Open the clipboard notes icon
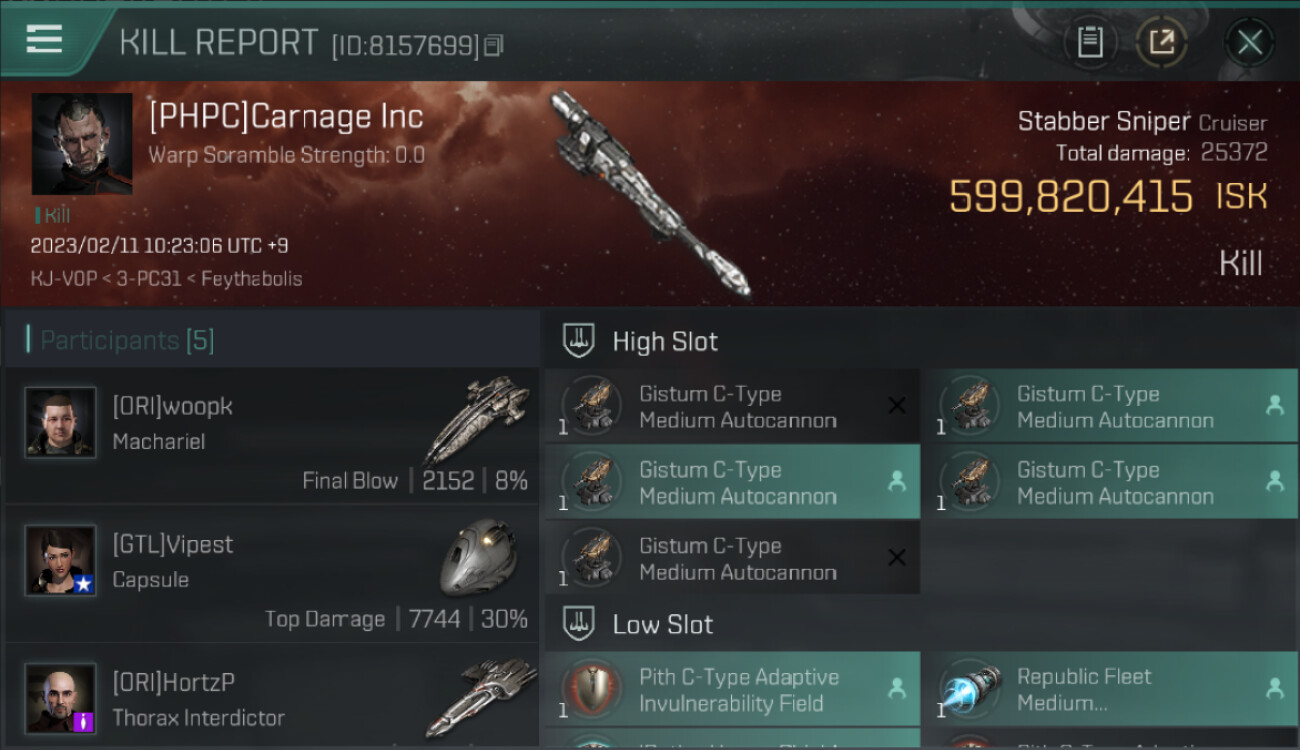The width and height of the screenshot is (1300, 750). point(1089,42)
